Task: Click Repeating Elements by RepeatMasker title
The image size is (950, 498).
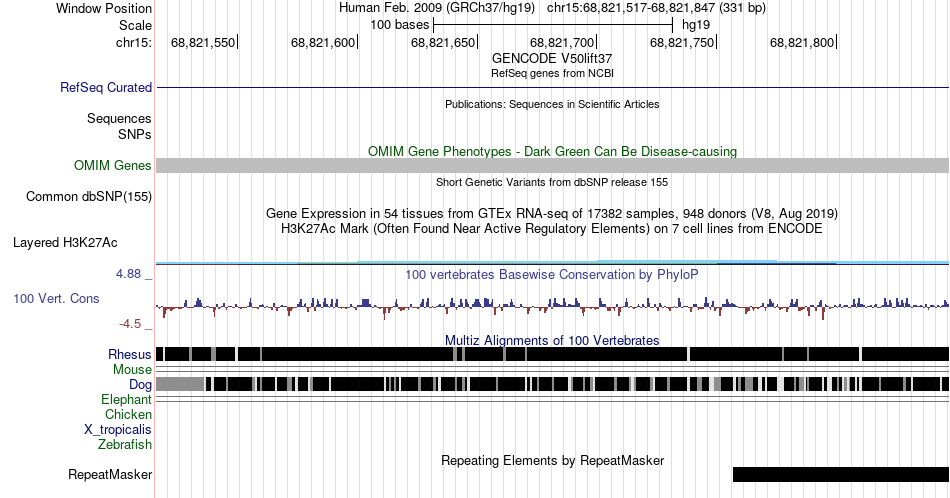Action: click(552, 460)
